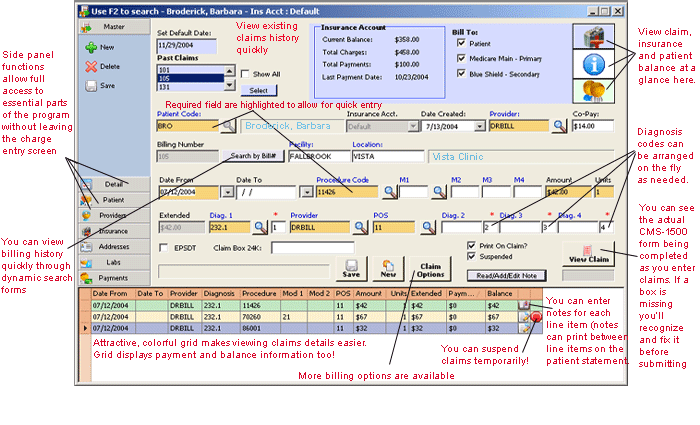Click the Procedure Code lookup magnifier
The height and width of the screenshot is (425, 700).
pyautogui.click(x=388, y=192)
